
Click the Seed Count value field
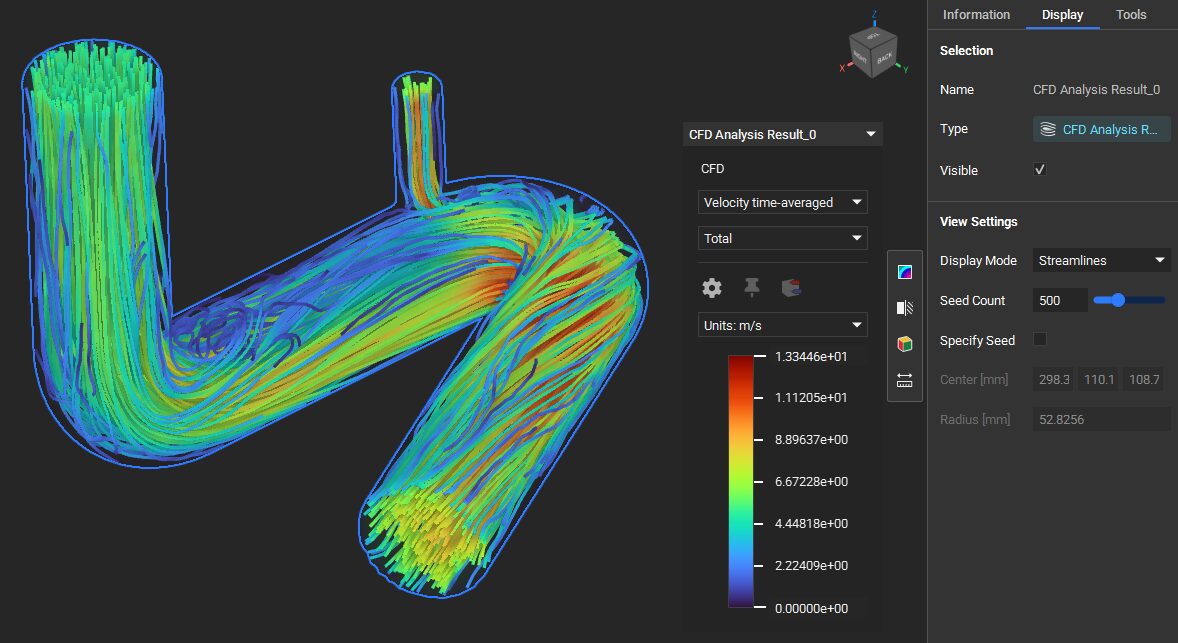(1059, 300)
